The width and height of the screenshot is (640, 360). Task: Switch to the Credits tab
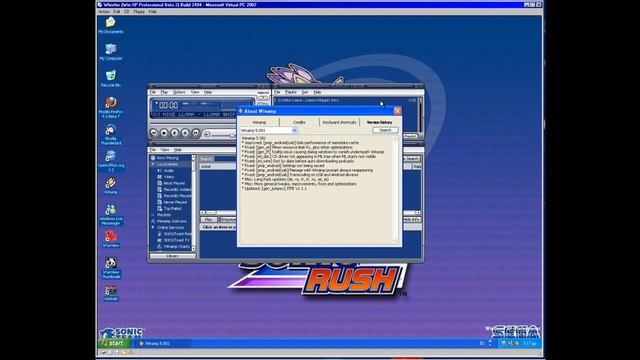click(299, 122)
